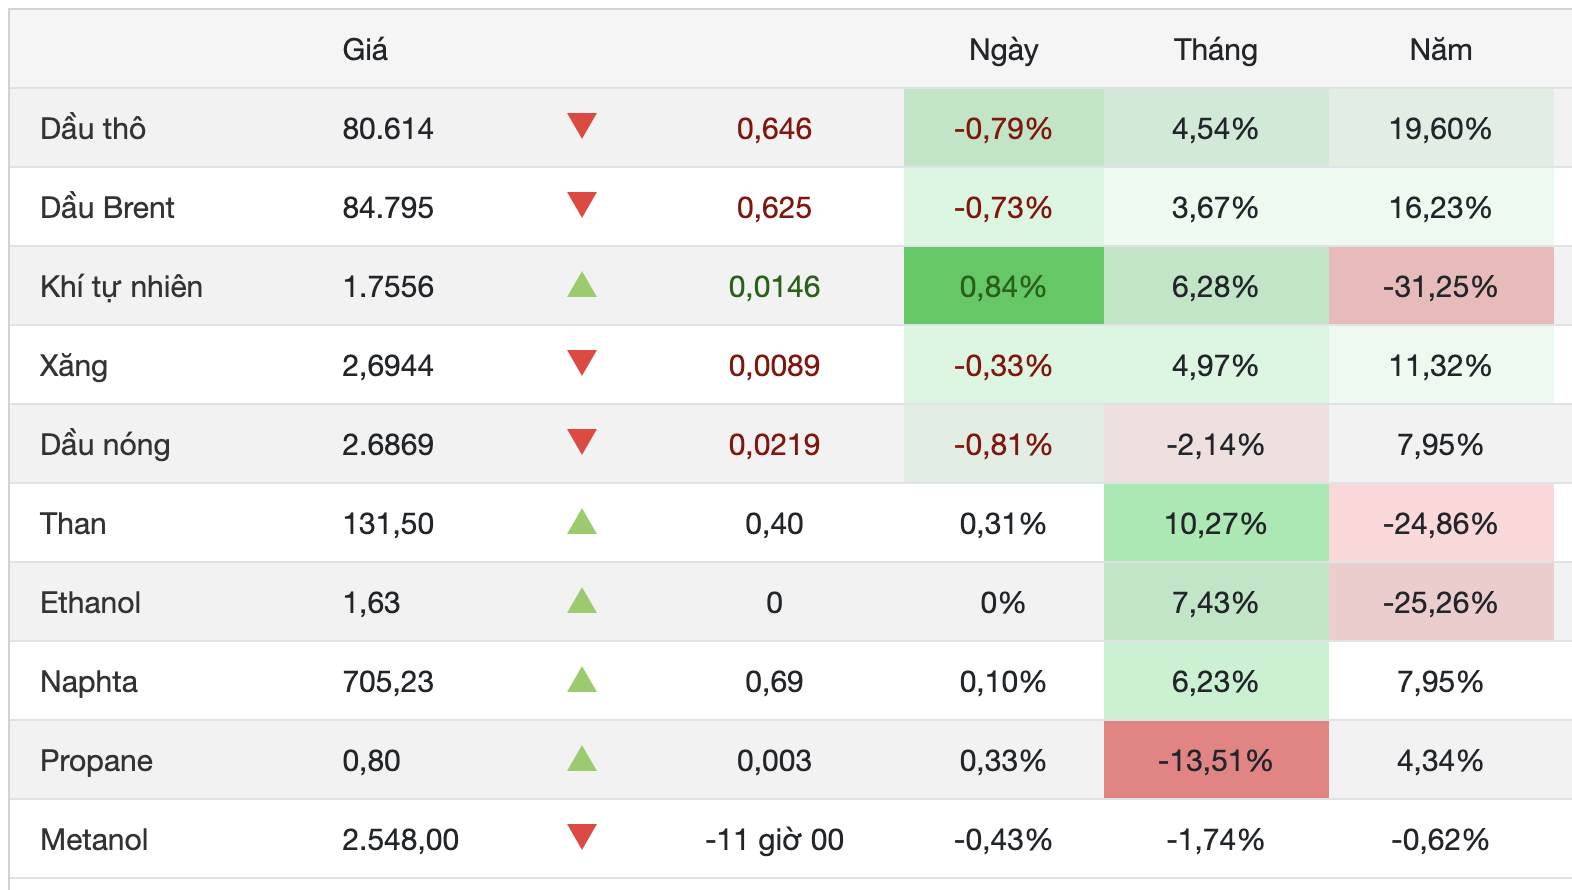
Task: Click the daily change cell 0,84%
Action: pos(1003,287)
